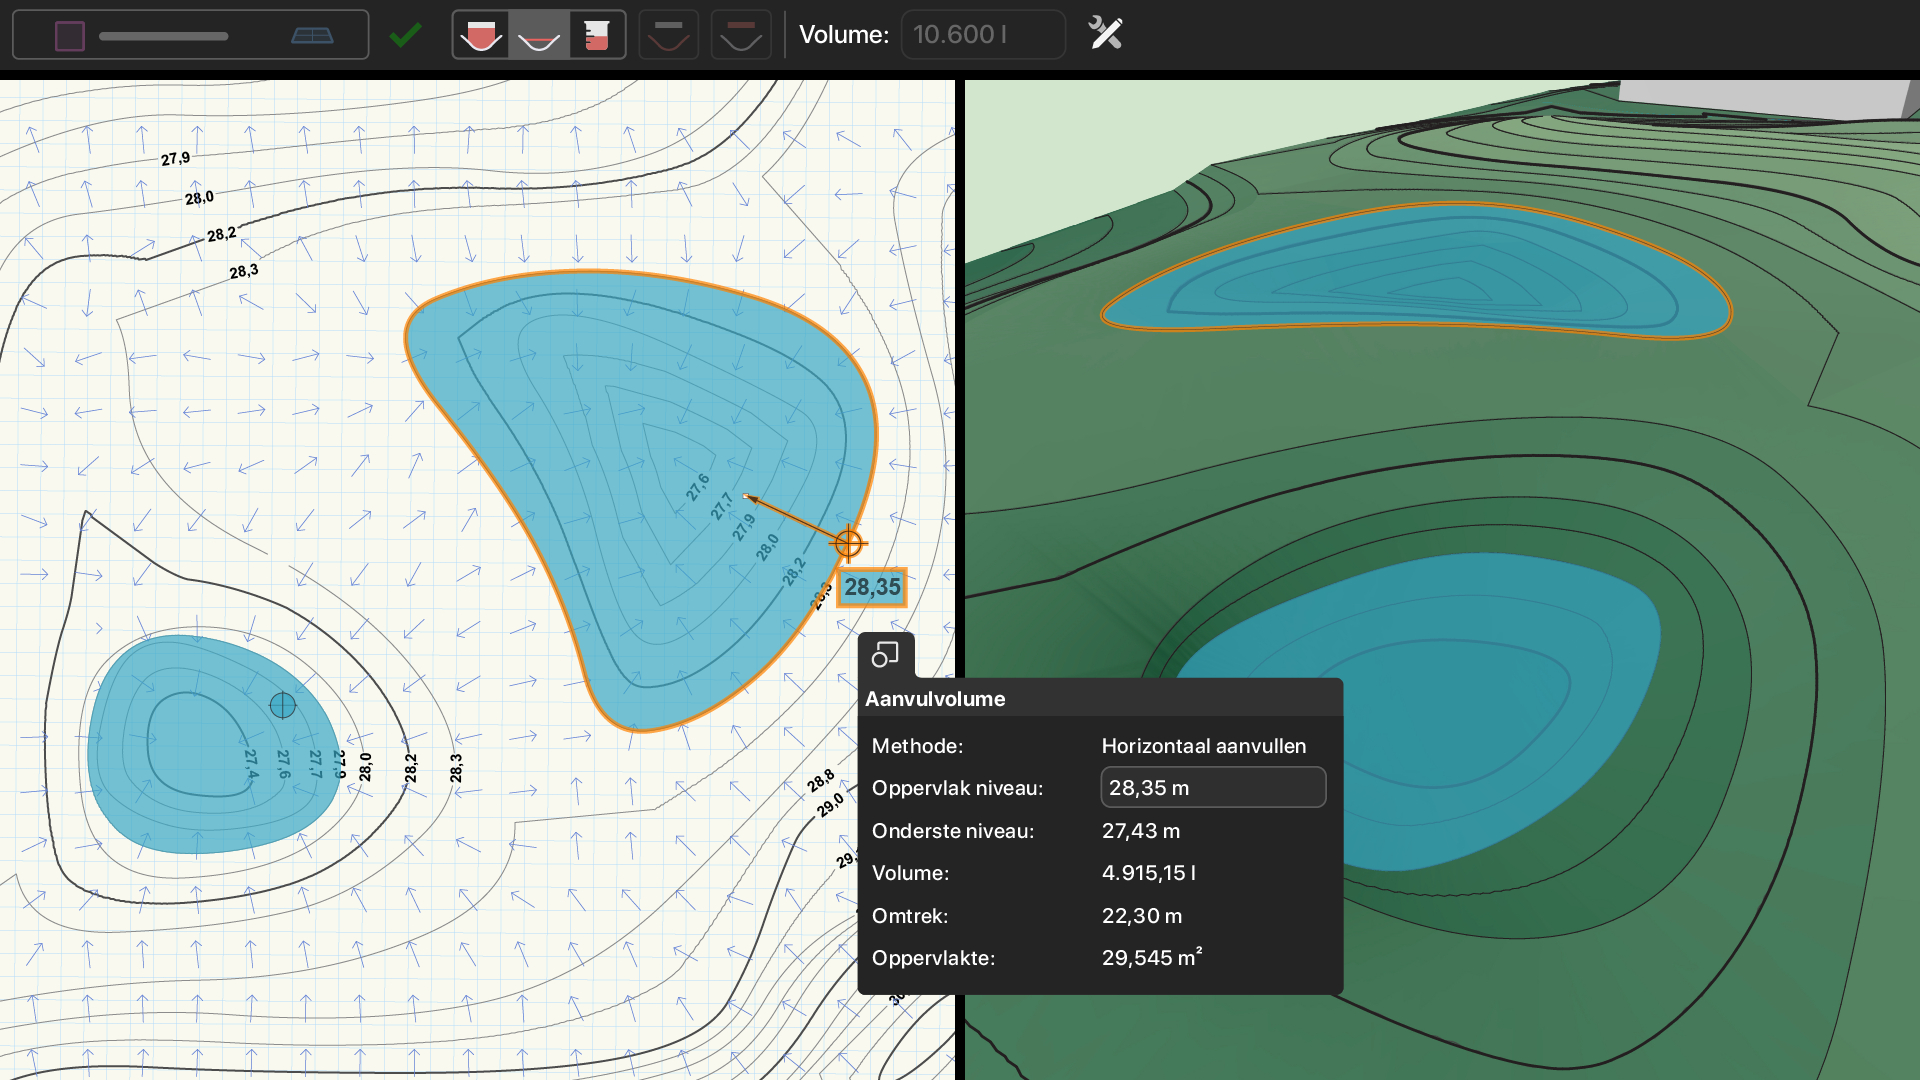Select the beaker volume fill mode
Viewport: 1920px width, 1080px height.
(597, 36)
